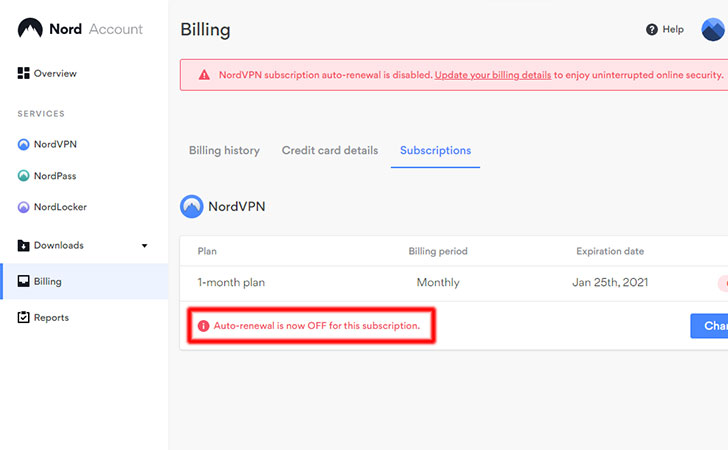Click the Billing sidebar icon
This screenshot has height=450, width=728.
pyautogui.click(x=23, y=281)
